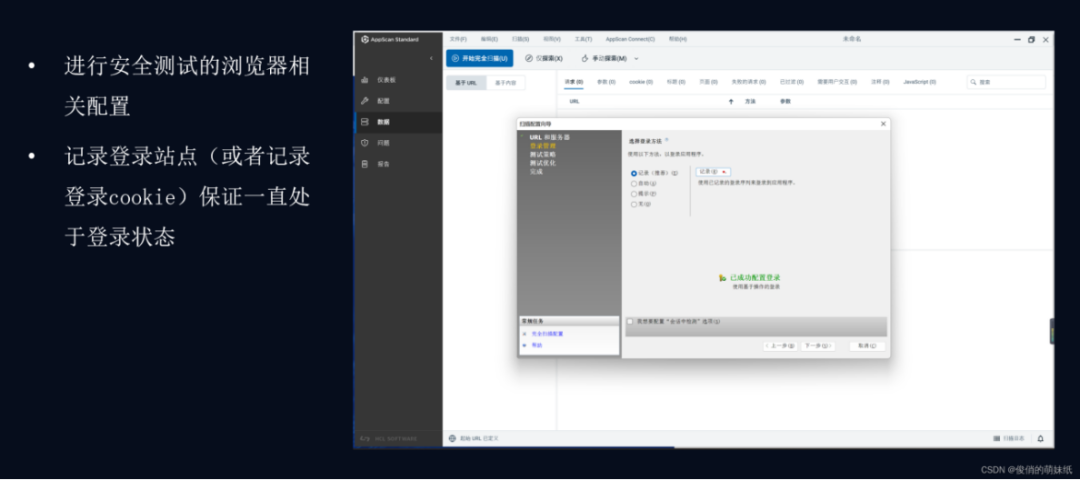Open the 问题 issues shield sidebar item
Image resolution: width=1080 pixels, height=480 pixels.
tap(398, 143)
